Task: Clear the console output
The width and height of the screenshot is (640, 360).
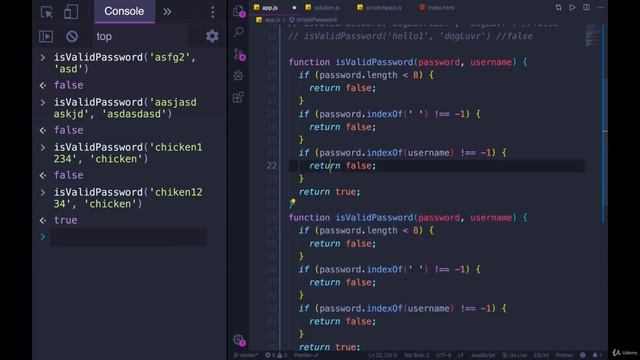Action: 72,36
